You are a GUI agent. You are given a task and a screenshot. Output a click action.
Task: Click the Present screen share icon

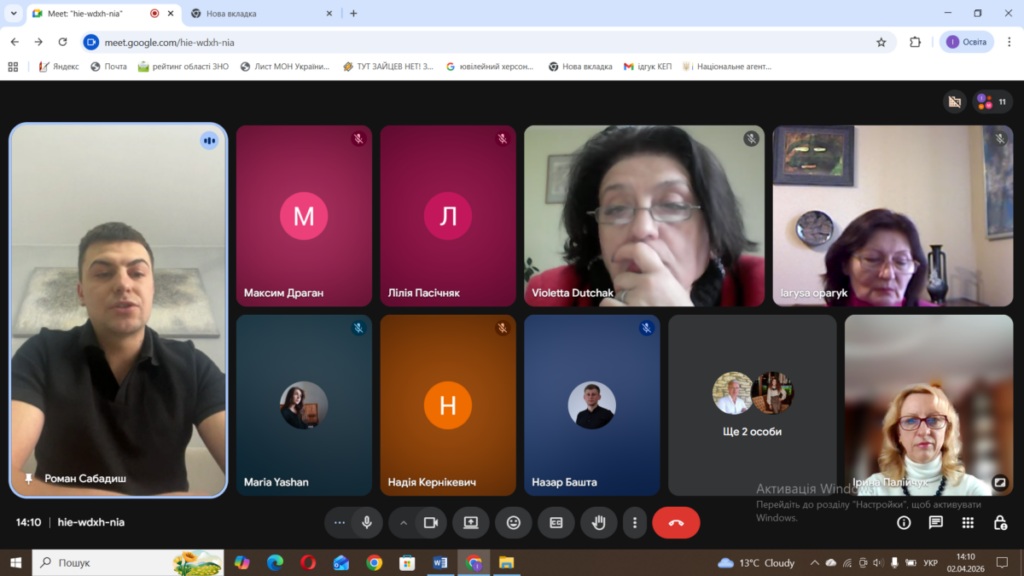tap(470, 522)
